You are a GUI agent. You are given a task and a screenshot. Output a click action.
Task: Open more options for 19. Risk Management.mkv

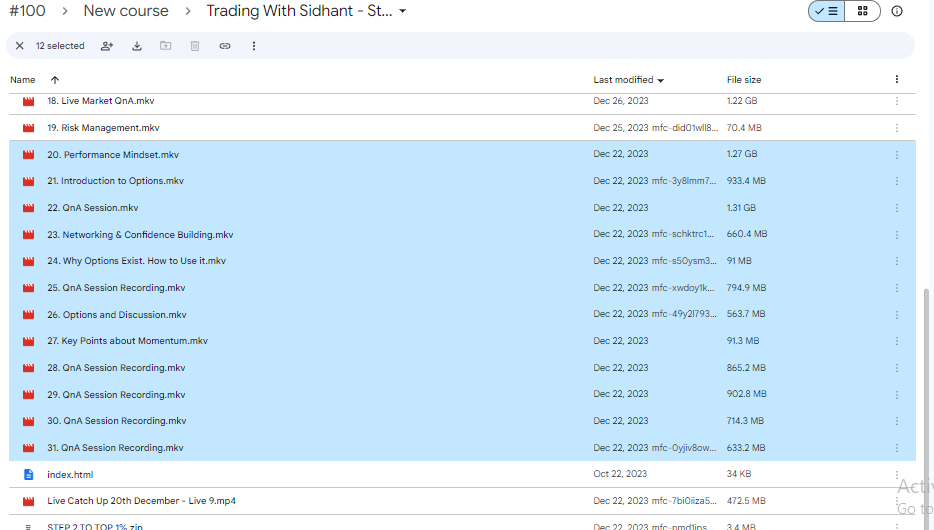tap(896, 128)
